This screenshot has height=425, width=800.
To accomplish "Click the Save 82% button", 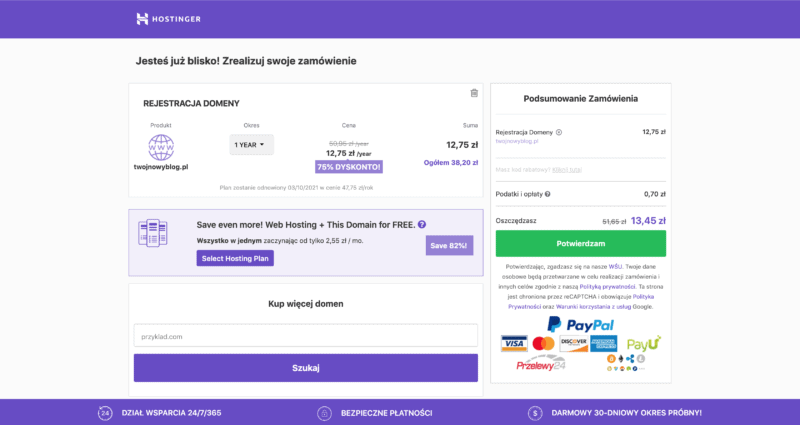I will pos(449,245).
